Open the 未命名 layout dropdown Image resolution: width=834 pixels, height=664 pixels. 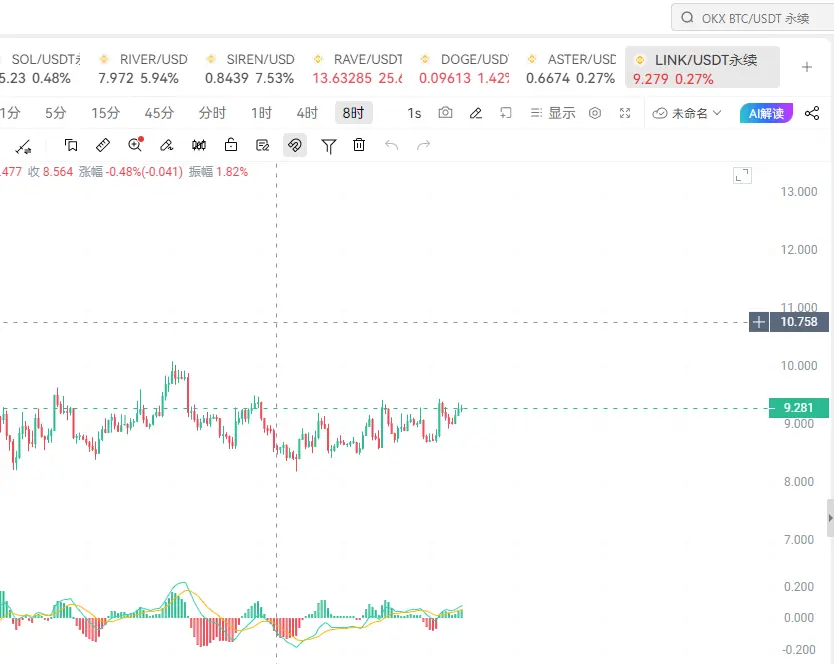pyautogui.click(x=687, y=113)
